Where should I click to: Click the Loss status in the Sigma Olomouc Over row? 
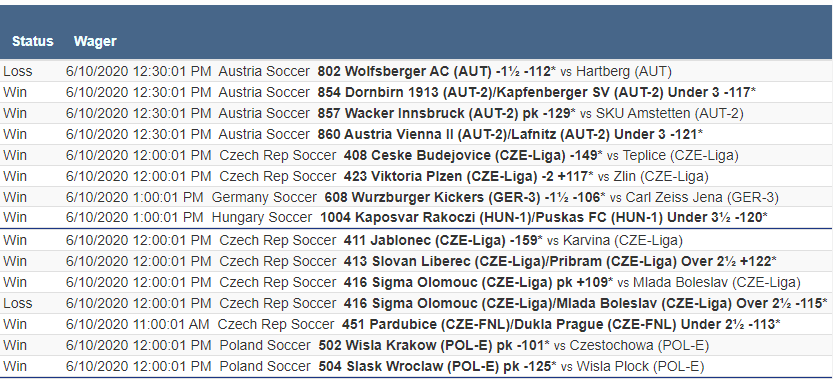coord(18,303)
